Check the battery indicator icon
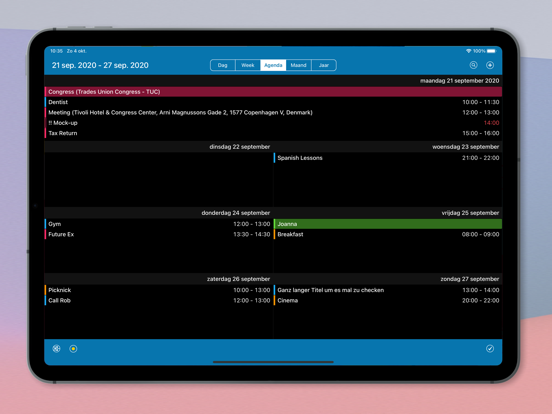552x414 pixels. click(x=491, y=51)
